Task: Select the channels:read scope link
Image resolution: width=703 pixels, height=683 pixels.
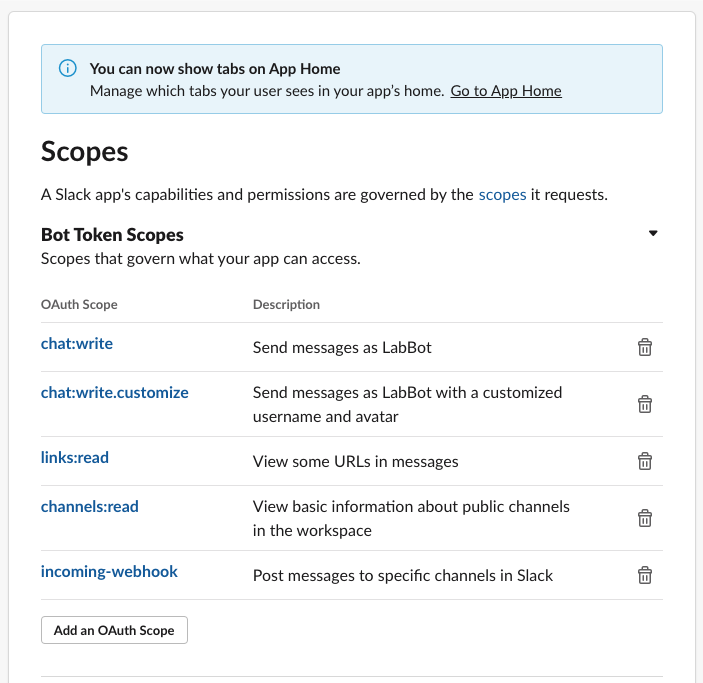Action: click(x=90, y=507)
